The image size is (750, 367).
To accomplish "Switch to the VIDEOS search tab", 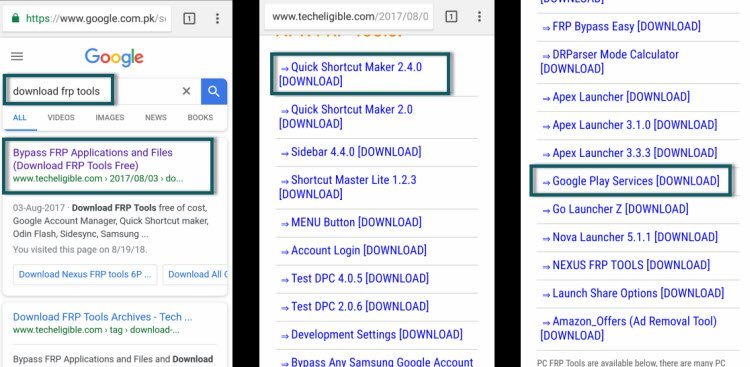I will click(x=61, y=117).
